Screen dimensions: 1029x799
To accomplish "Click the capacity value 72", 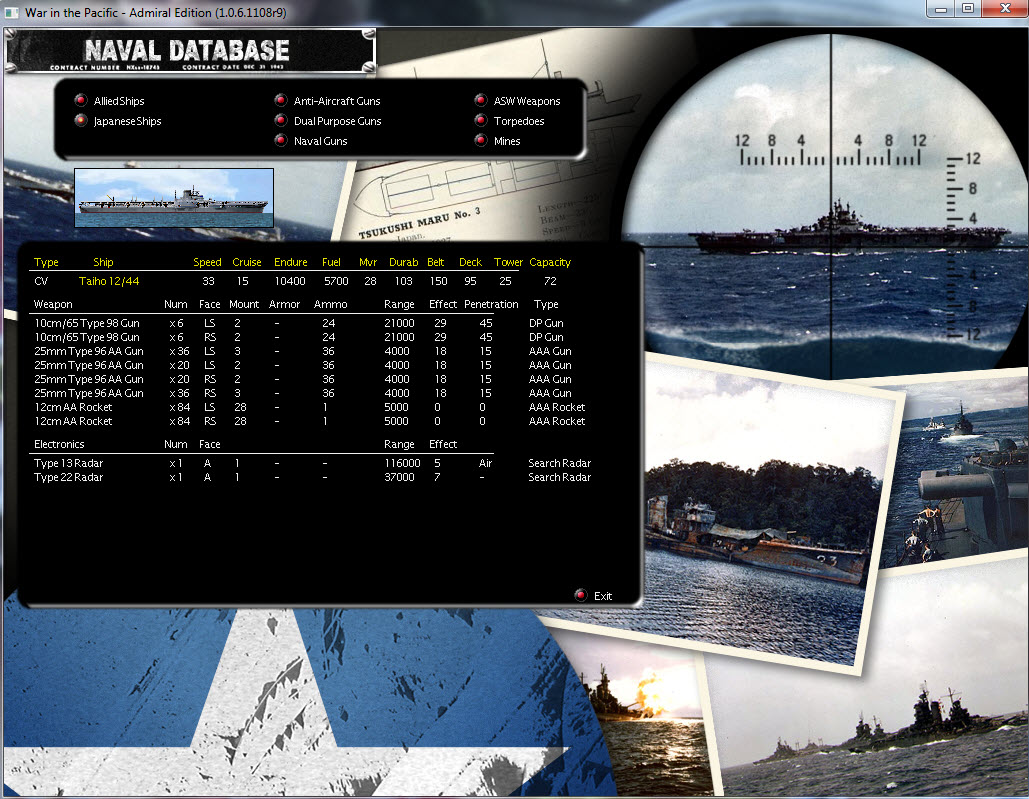I will [550, 281].
